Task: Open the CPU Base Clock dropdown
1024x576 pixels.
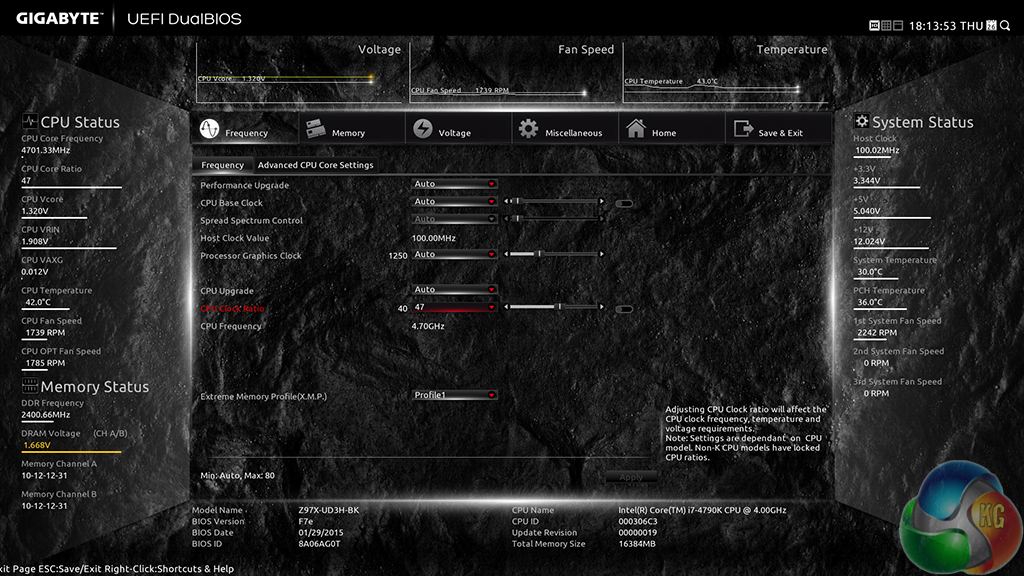Action: pyautogui.click(x=454, y=202)
